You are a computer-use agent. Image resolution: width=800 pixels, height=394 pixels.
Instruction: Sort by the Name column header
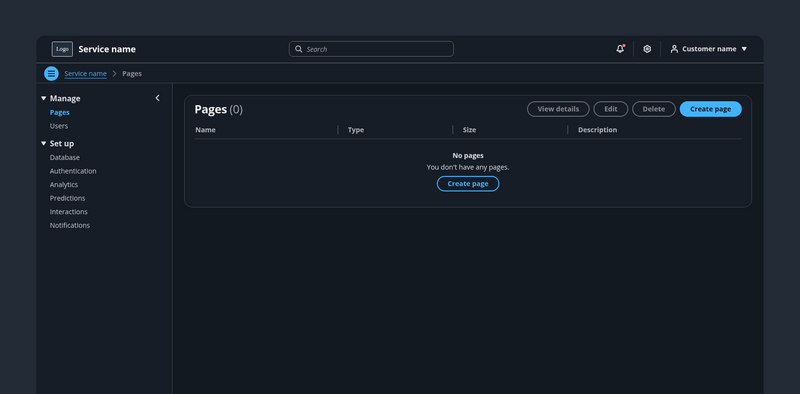point(205,130)
